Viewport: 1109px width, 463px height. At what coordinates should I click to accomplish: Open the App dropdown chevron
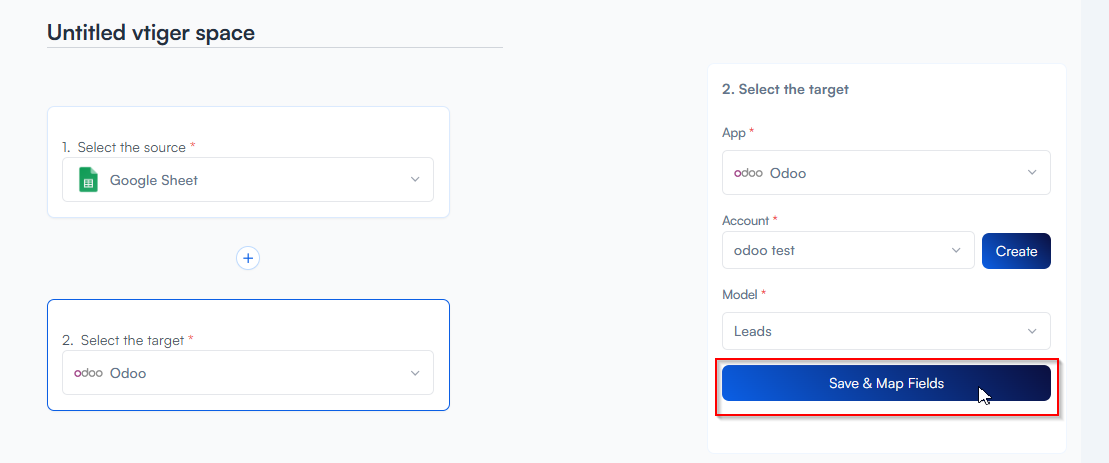click(1032, 173)
